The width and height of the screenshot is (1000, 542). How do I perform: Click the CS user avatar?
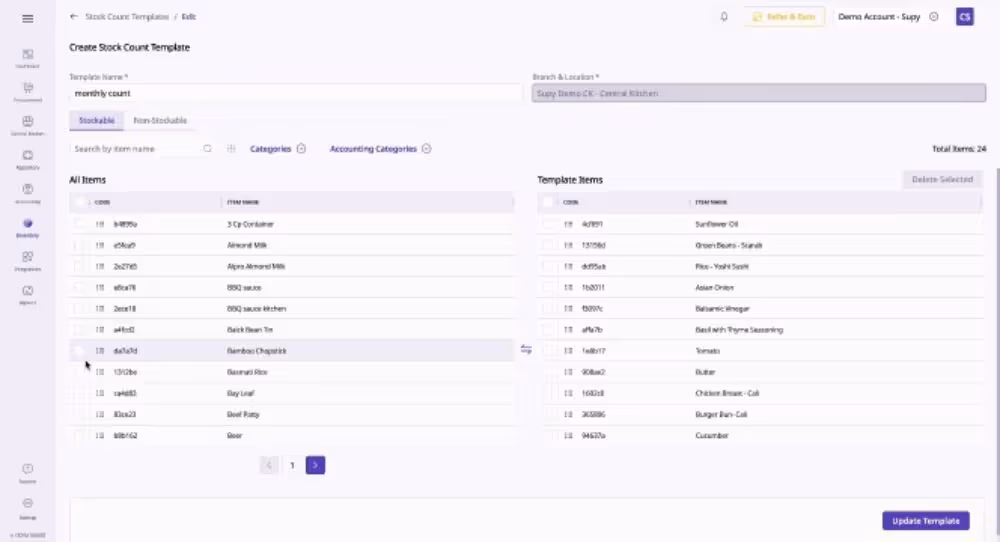(x=964, y=17)
